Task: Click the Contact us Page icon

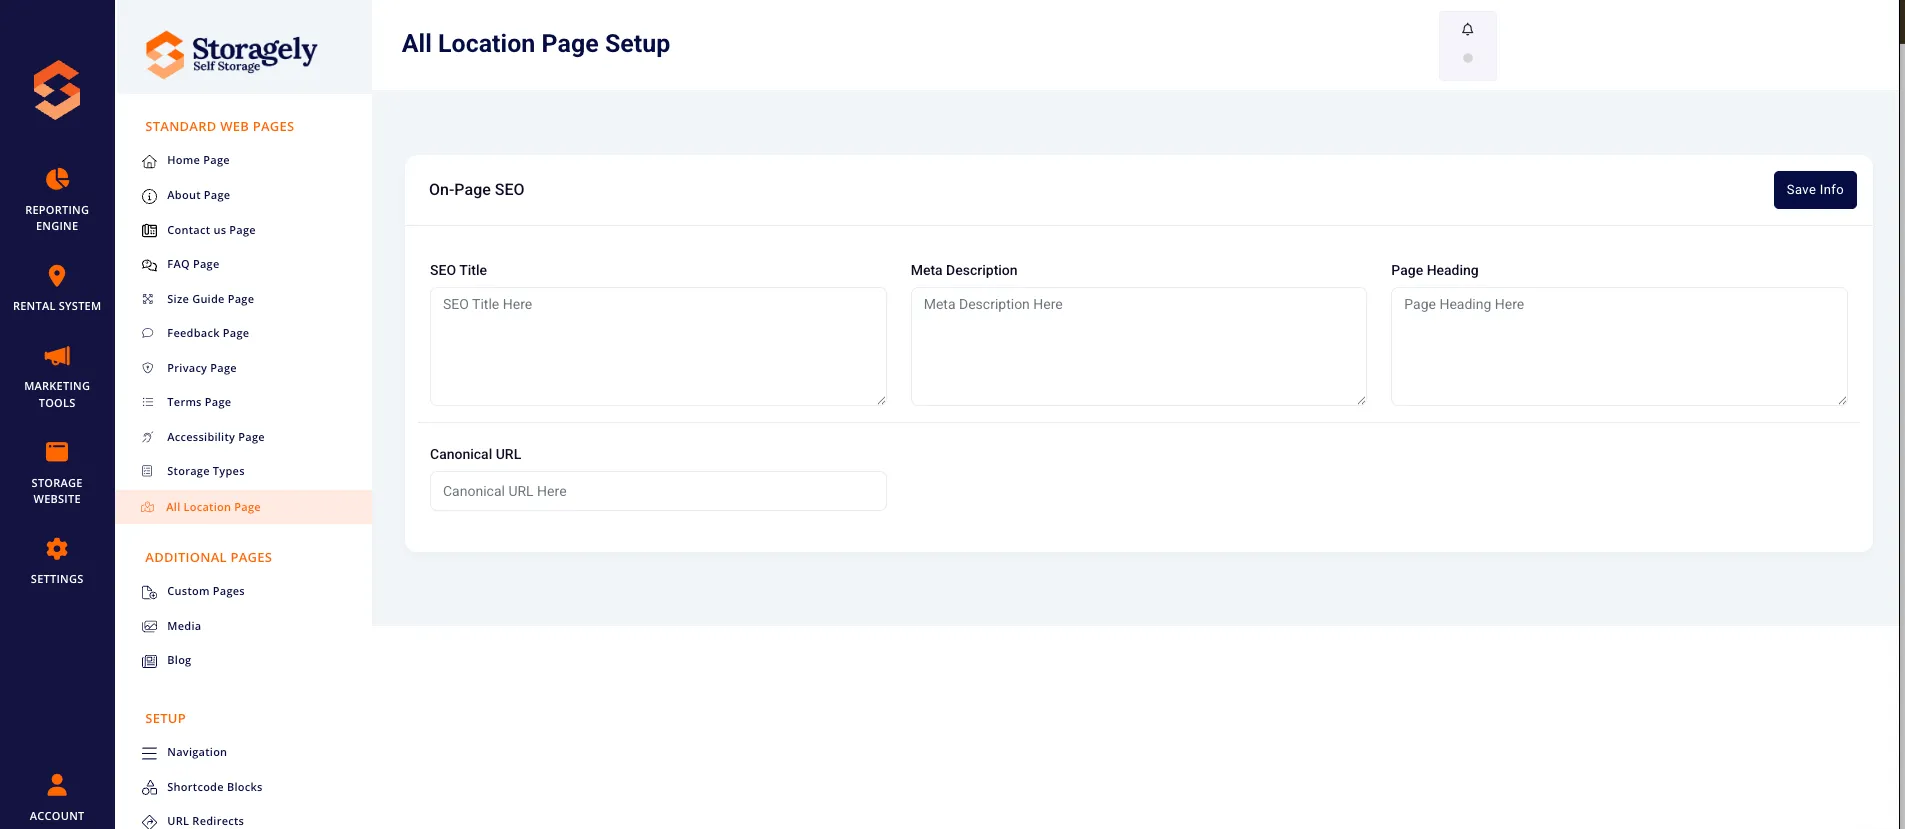Action: pyautogui.click(x=149, y=231)
